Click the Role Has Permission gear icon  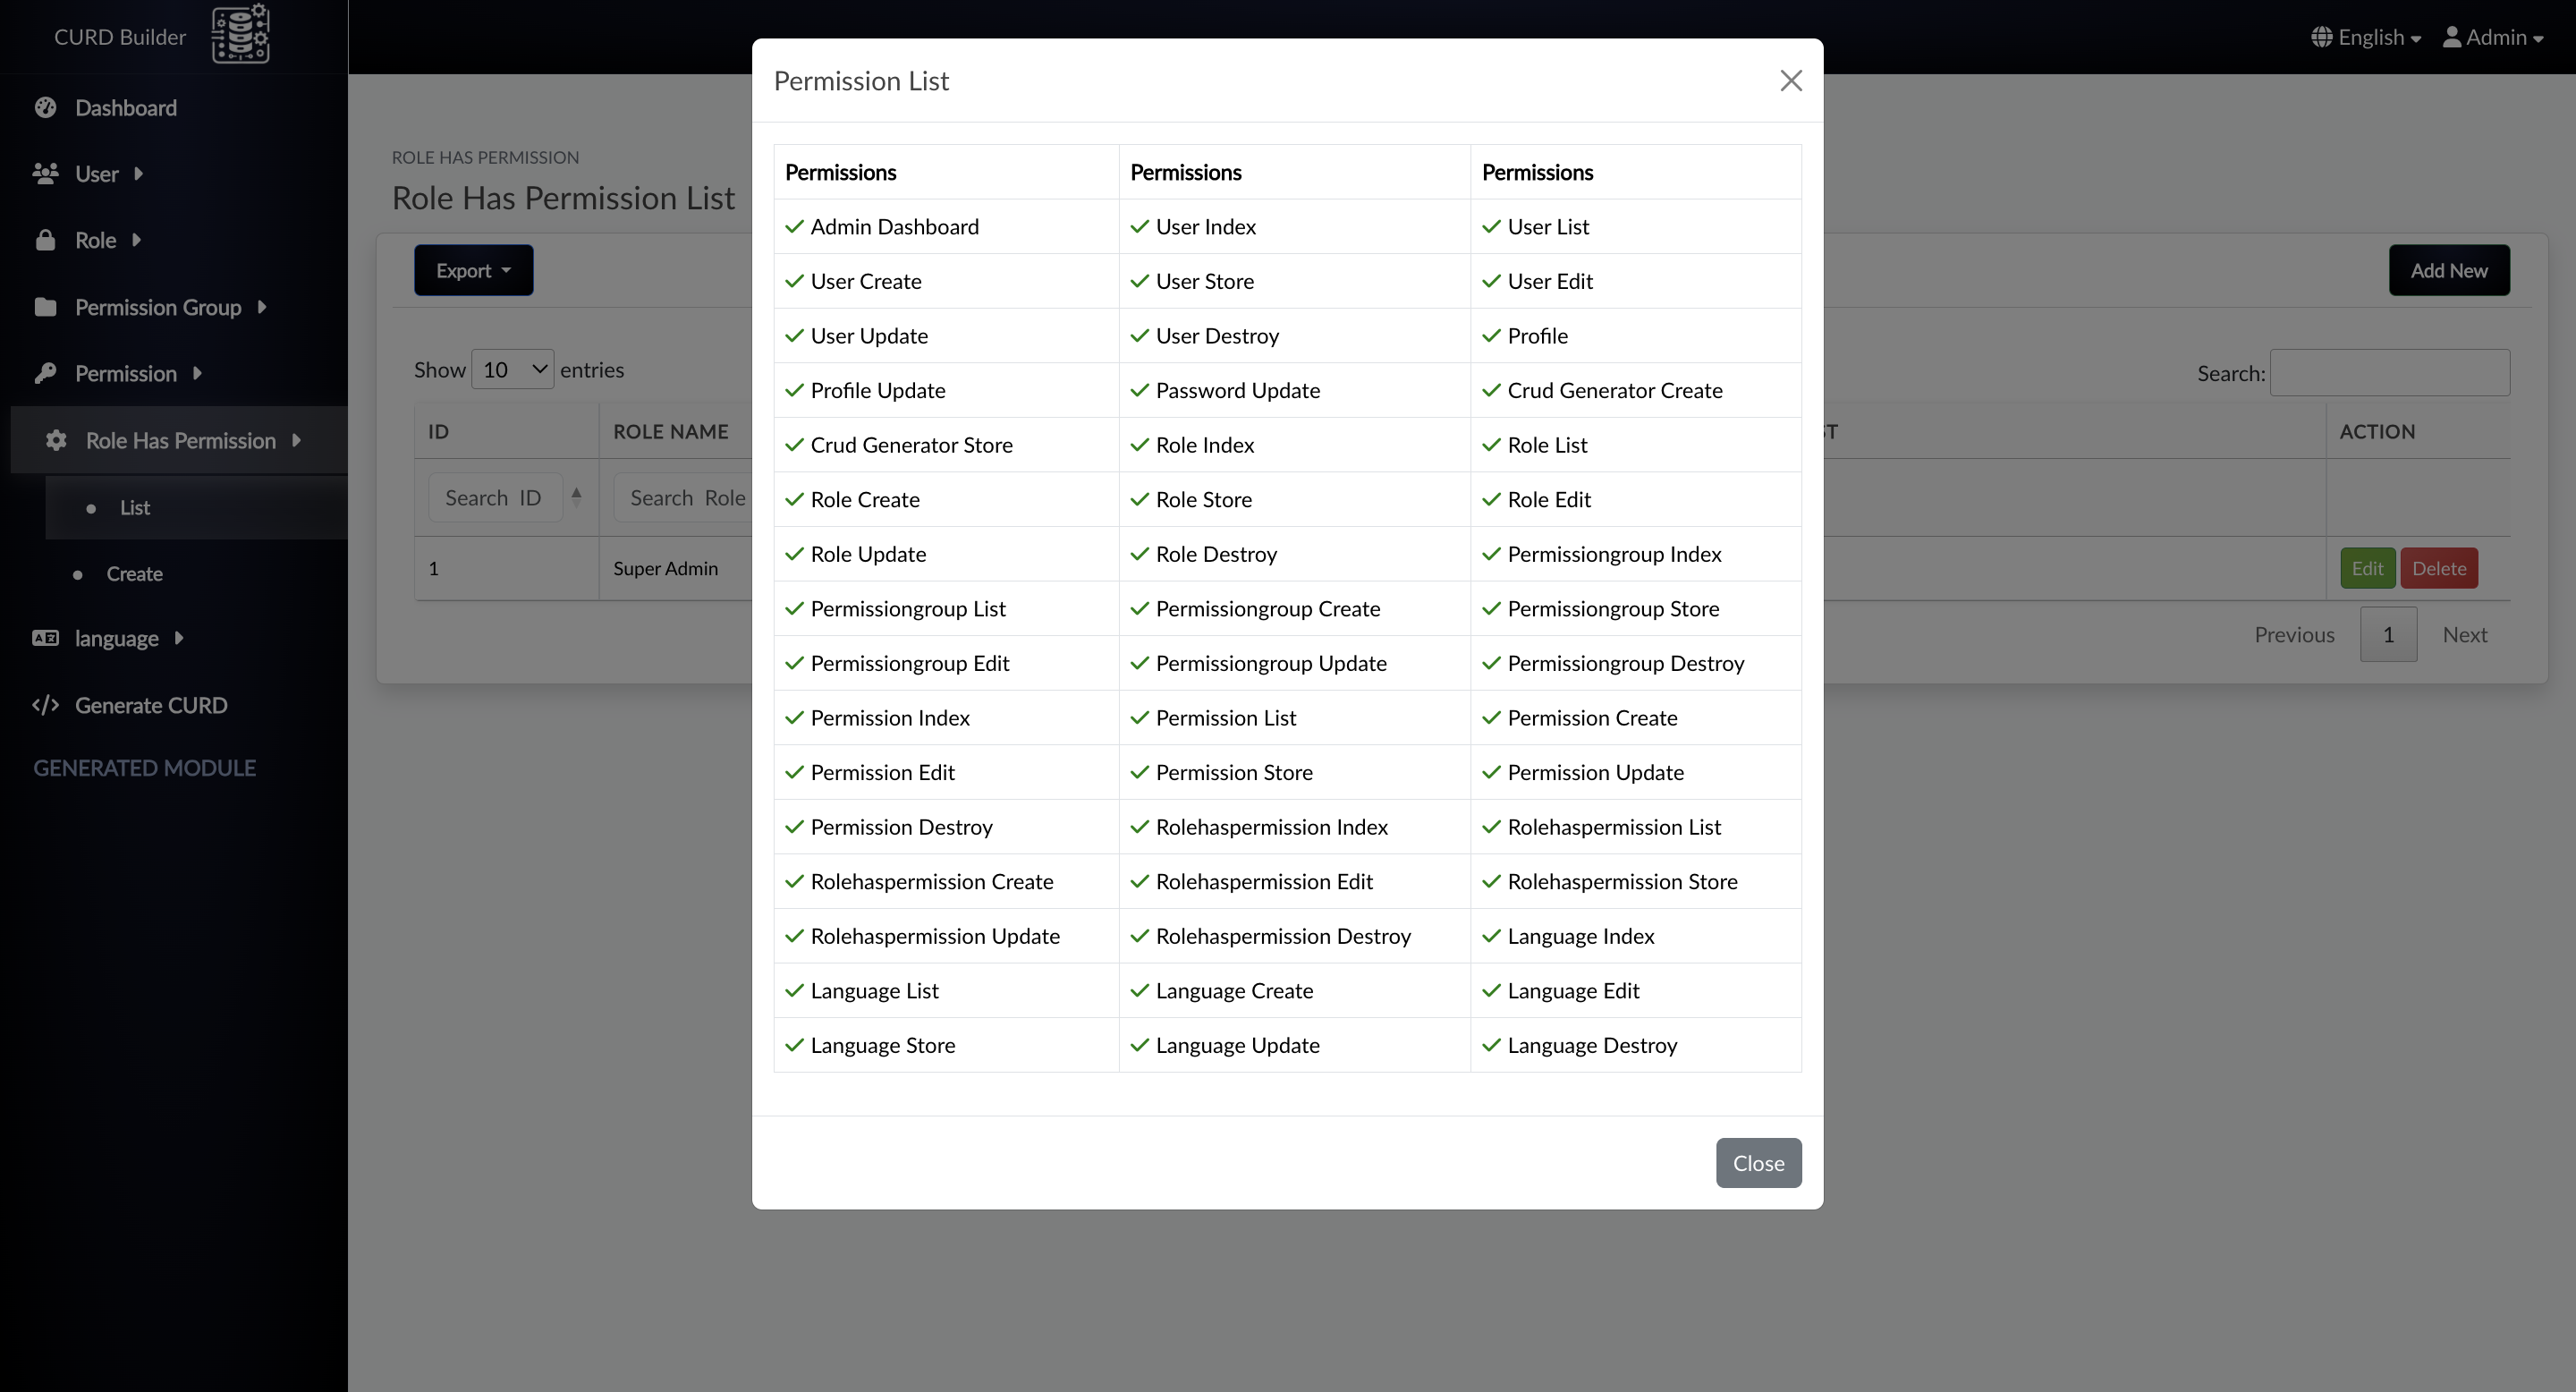point(56,440)
